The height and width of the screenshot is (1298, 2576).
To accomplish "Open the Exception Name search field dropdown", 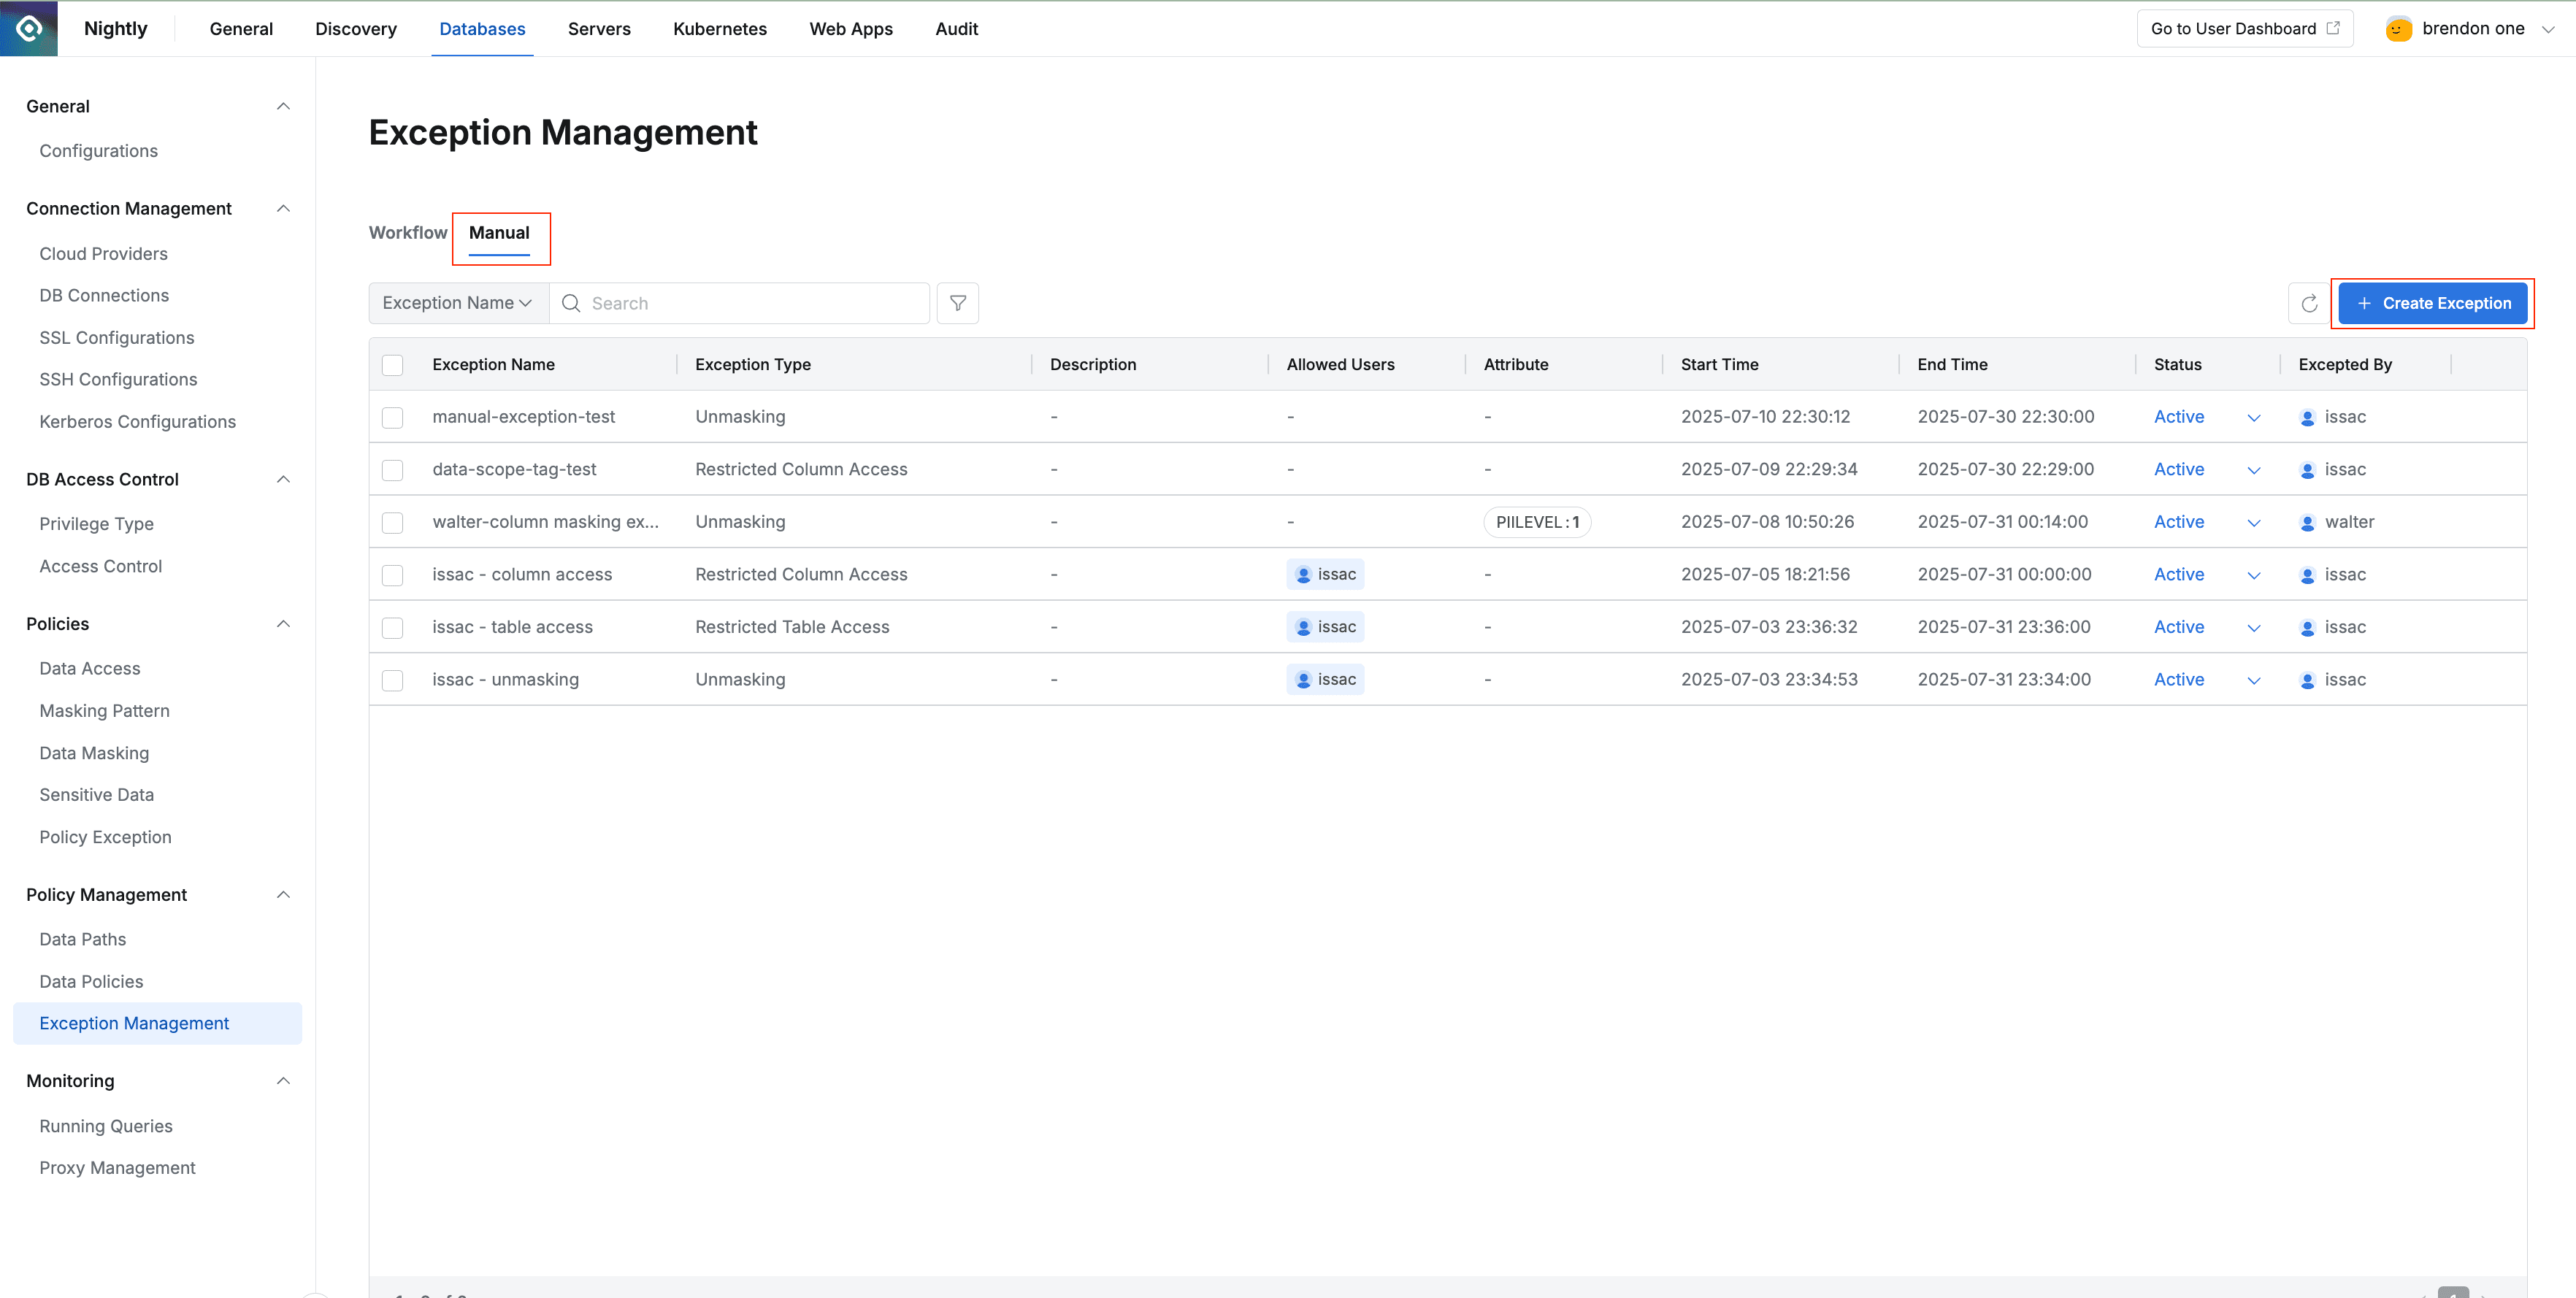I will pyautogui.click(x=456, y=303).
